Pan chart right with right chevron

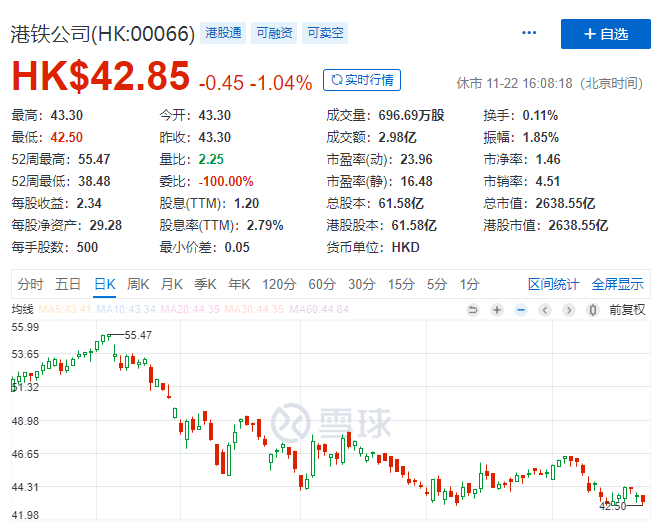pyautogui.click(x=569, y=310)
